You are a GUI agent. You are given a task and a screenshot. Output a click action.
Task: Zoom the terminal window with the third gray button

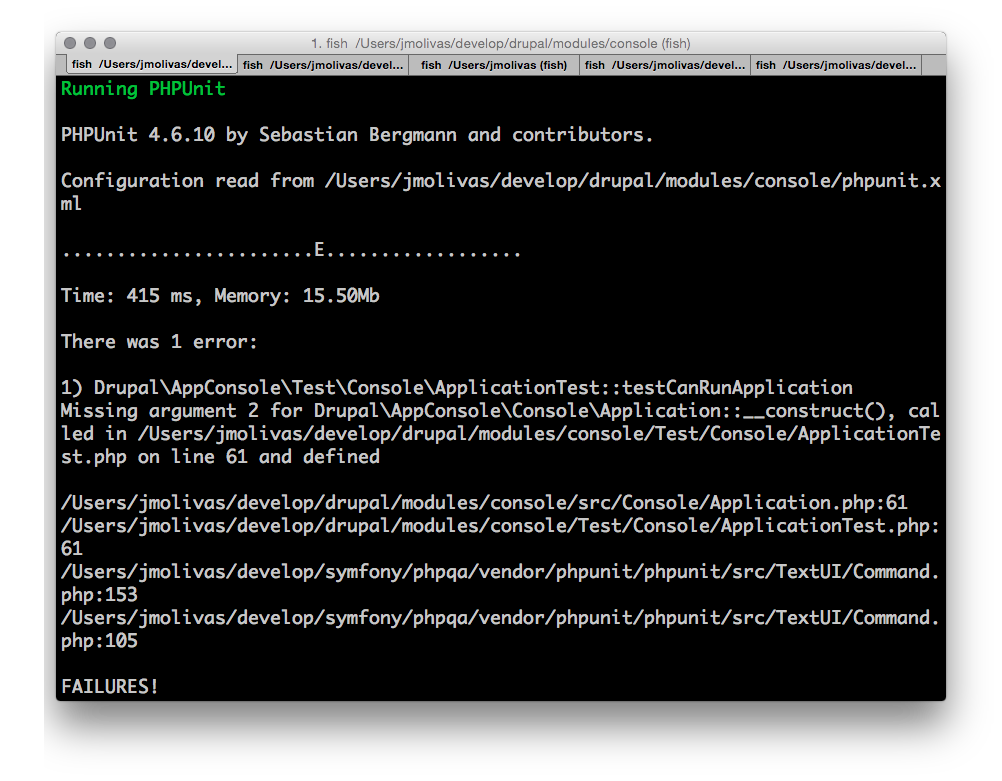110,43
